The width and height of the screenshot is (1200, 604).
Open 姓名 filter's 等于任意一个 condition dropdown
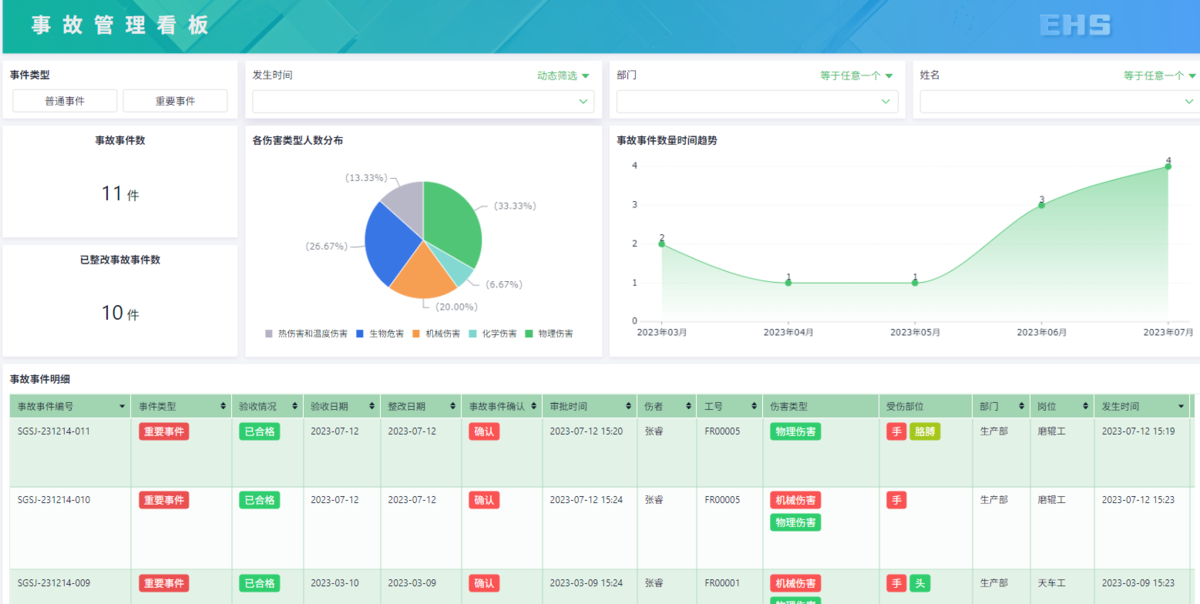click(x=1160, y=75)
